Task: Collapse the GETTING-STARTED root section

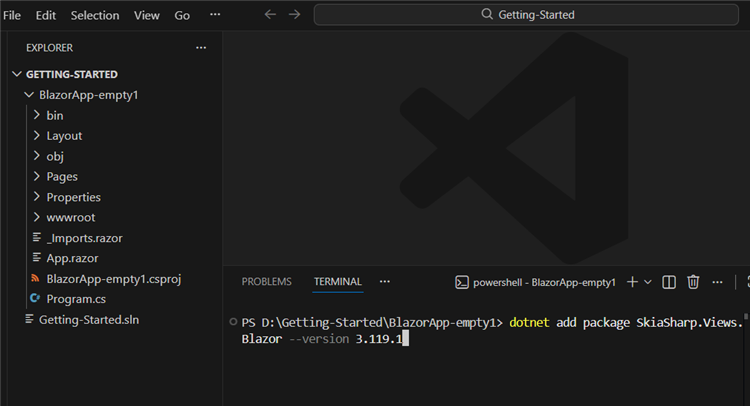Action: 17,74
